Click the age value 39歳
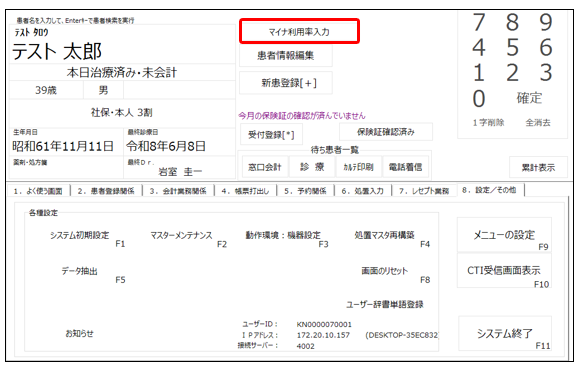 click(46, 90)
